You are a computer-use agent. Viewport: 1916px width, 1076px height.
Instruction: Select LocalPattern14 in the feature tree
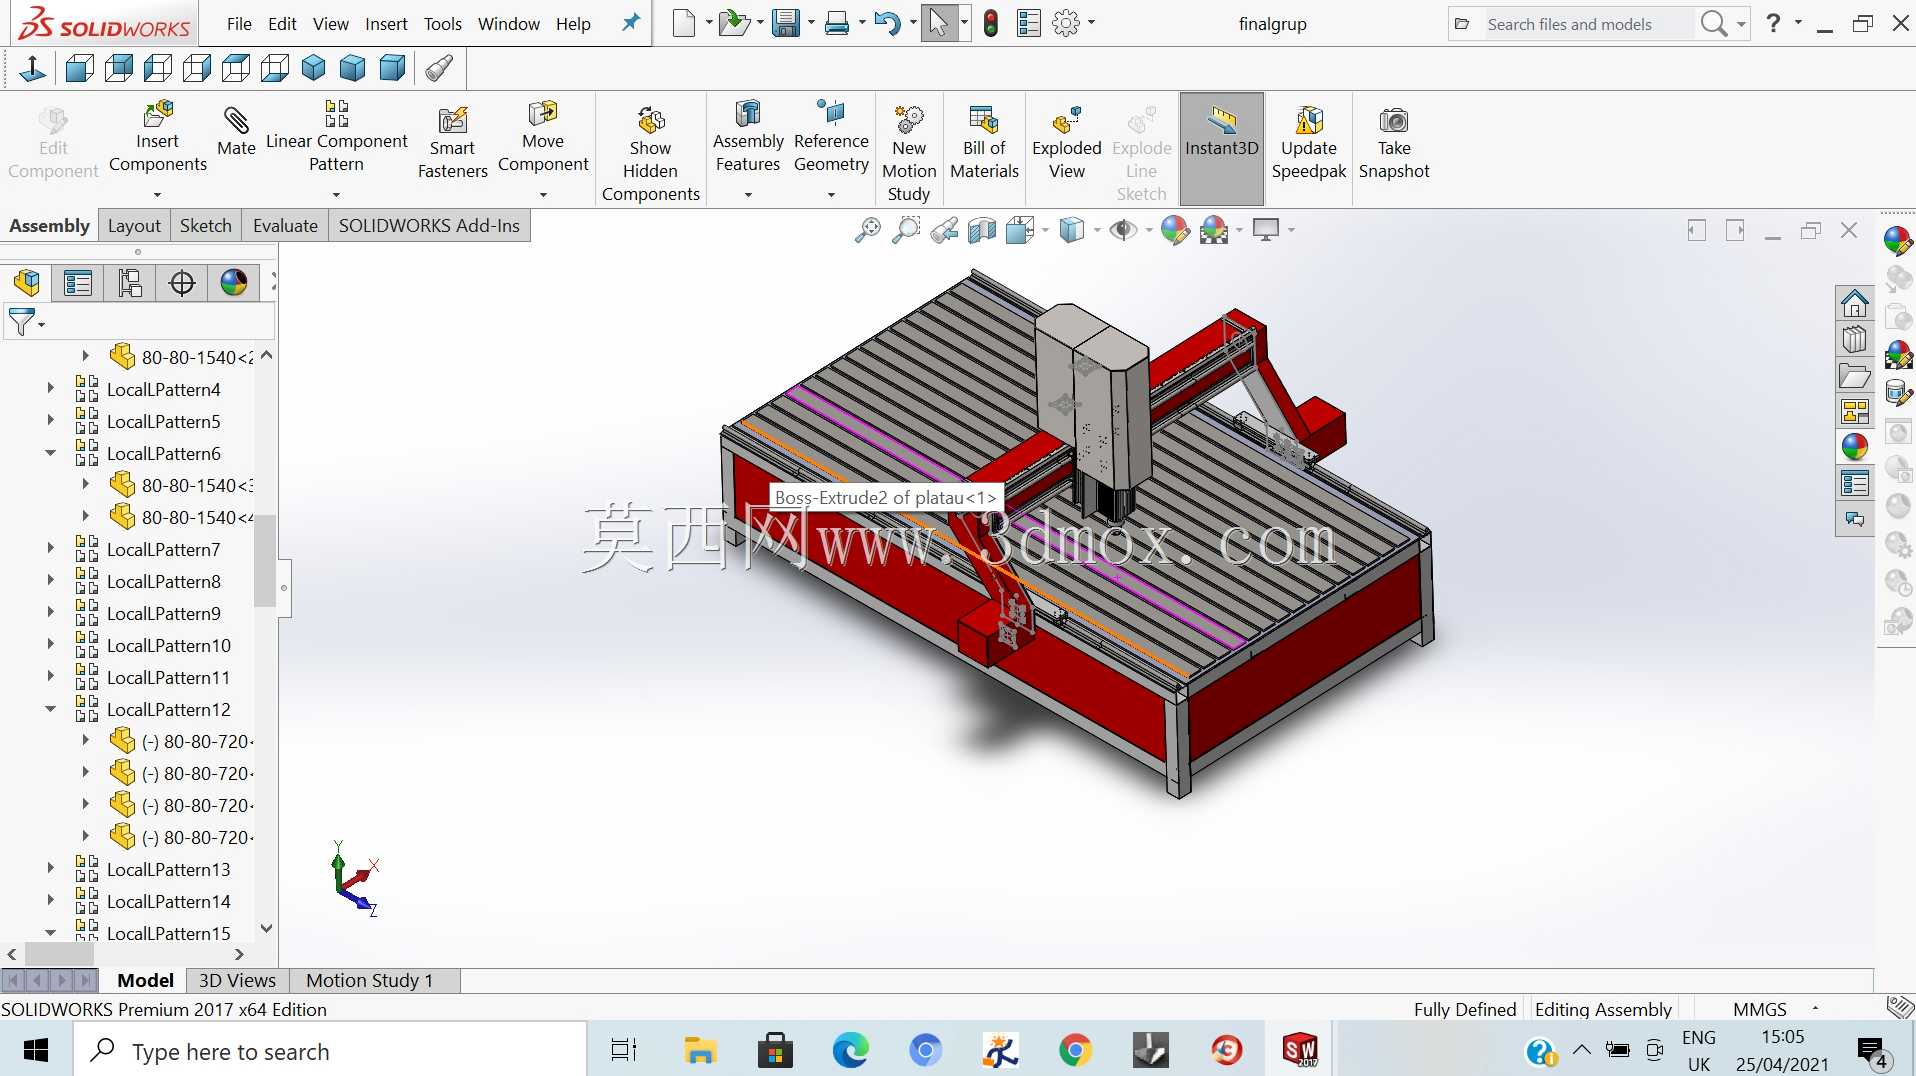point(168,901)
